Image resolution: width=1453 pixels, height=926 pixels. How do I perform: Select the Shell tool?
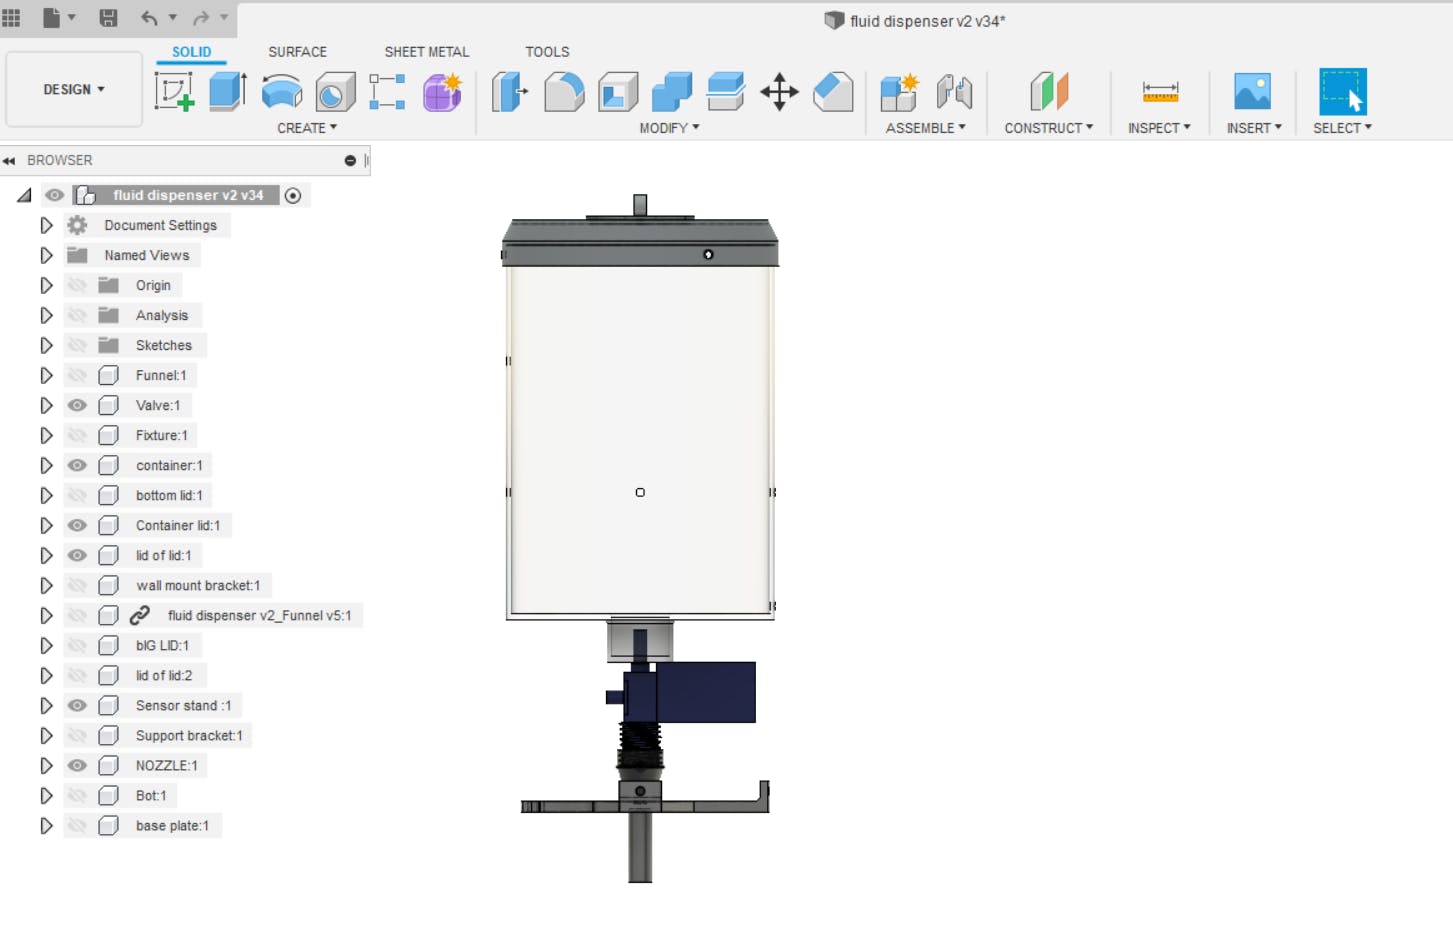pos(618,92)
